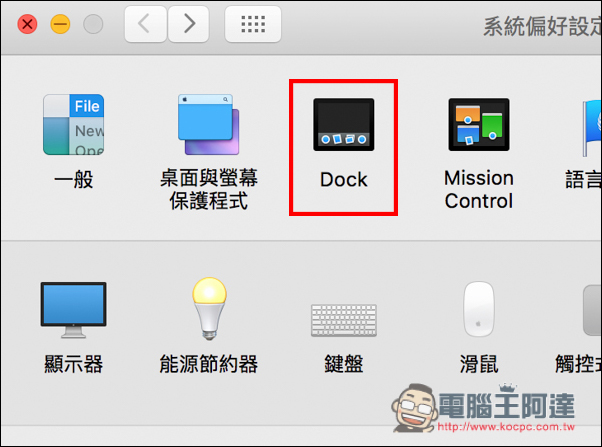
Task: Click the www.kocpc.com.tw watermark link
Action: click(x=506, y=427)
